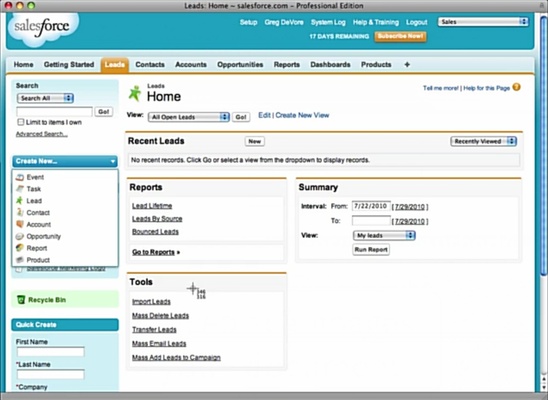The width and height of the screenshot is (548, 400).
Task: Open the Leads By Source report
Action: click(157, 219)
